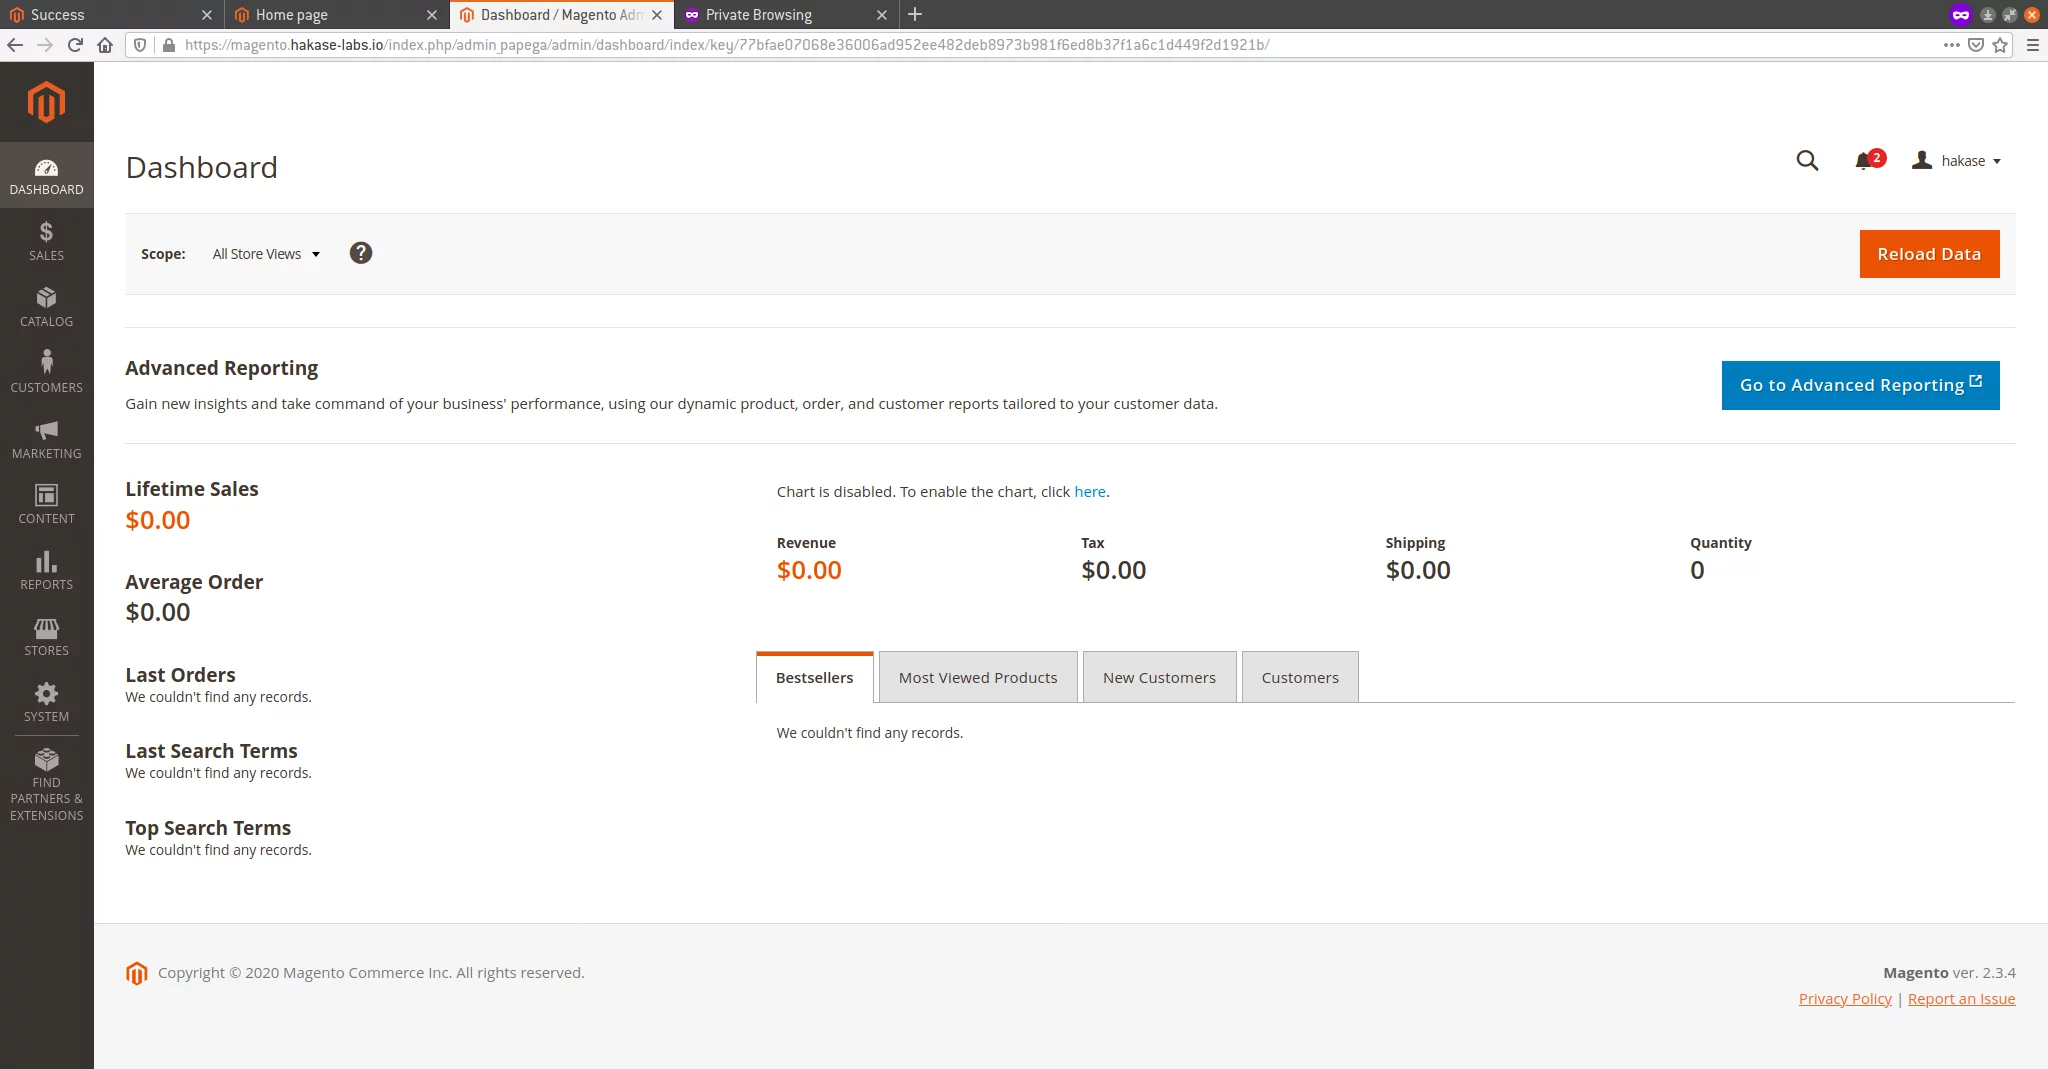Switch to Most Viewed Products tab

pos(978,677)
